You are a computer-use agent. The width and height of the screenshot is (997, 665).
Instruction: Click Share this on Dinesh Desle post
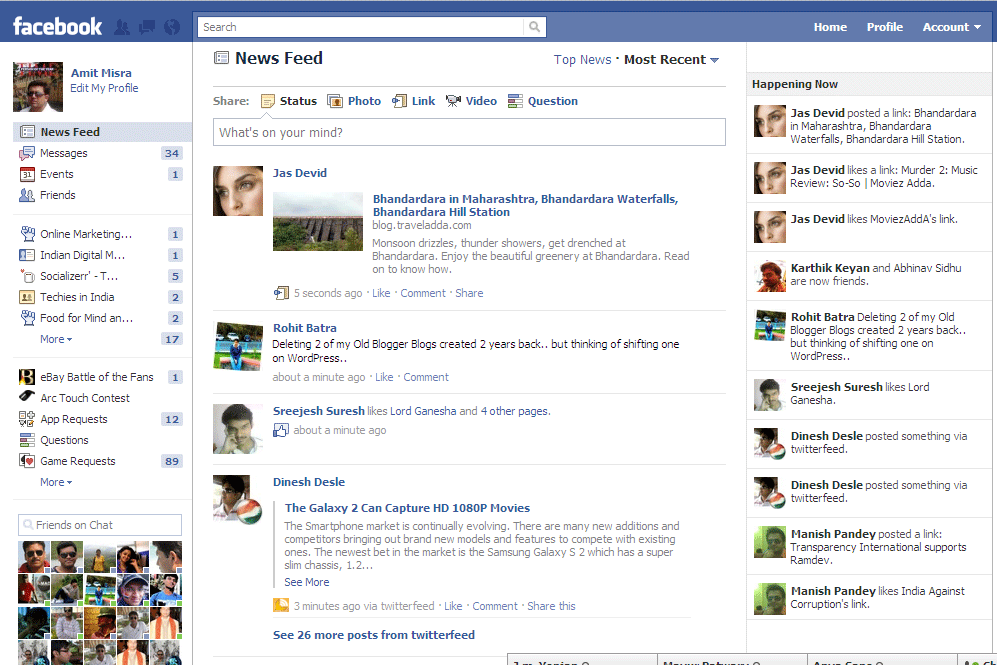(x=551, y=607)
